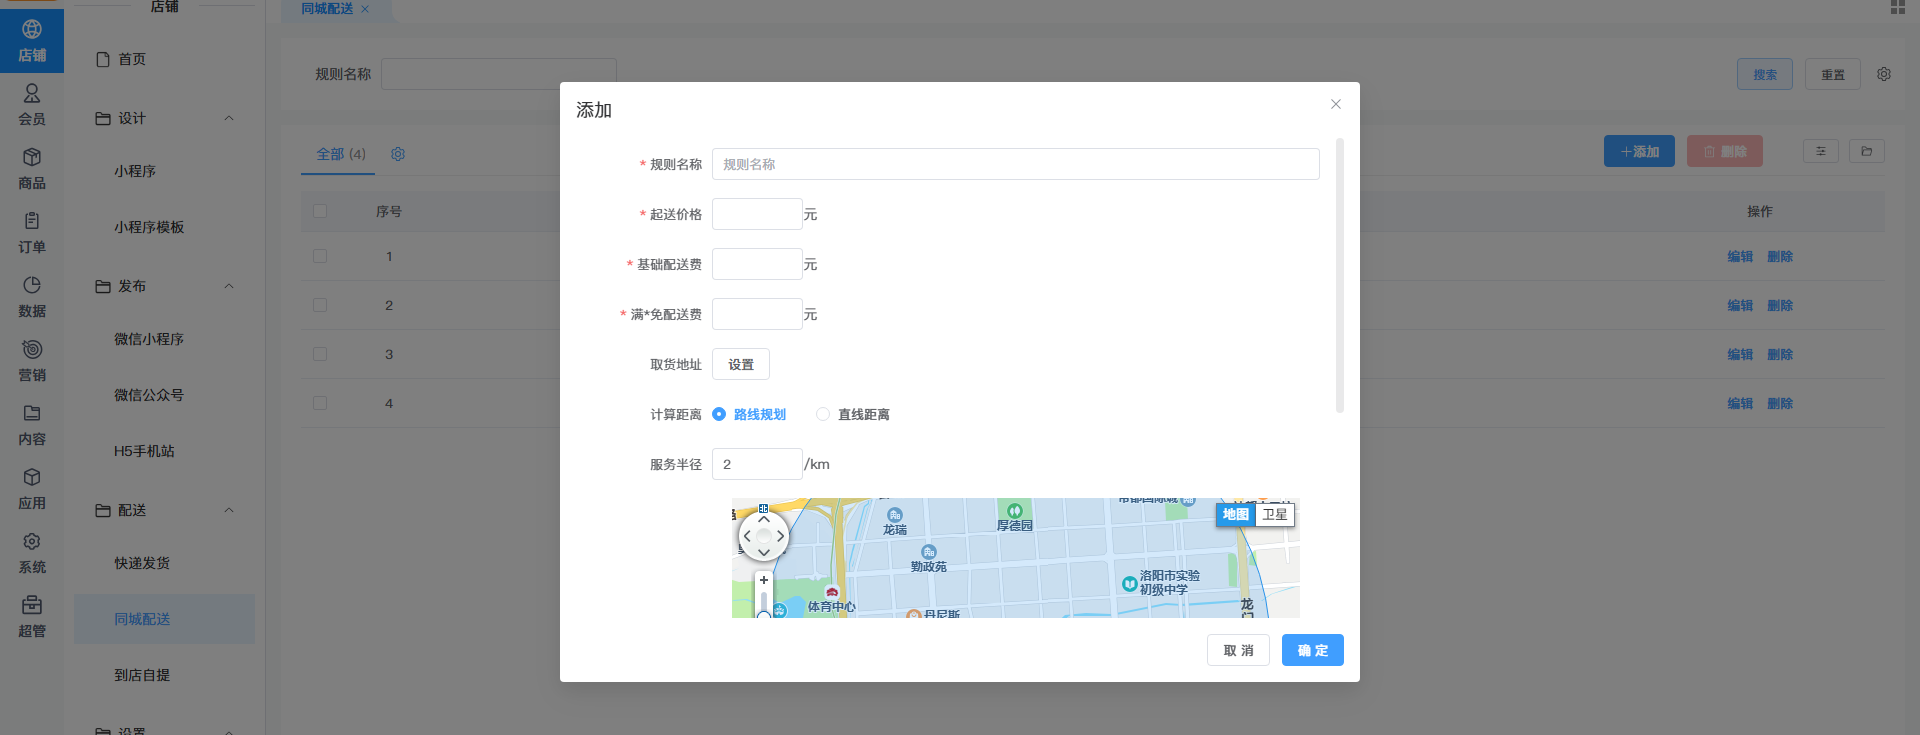Viewport: 1920px width, 735px height.
Task: Click the gear icon beside 全部 (4) tab
Action: (x=398, y=154)
